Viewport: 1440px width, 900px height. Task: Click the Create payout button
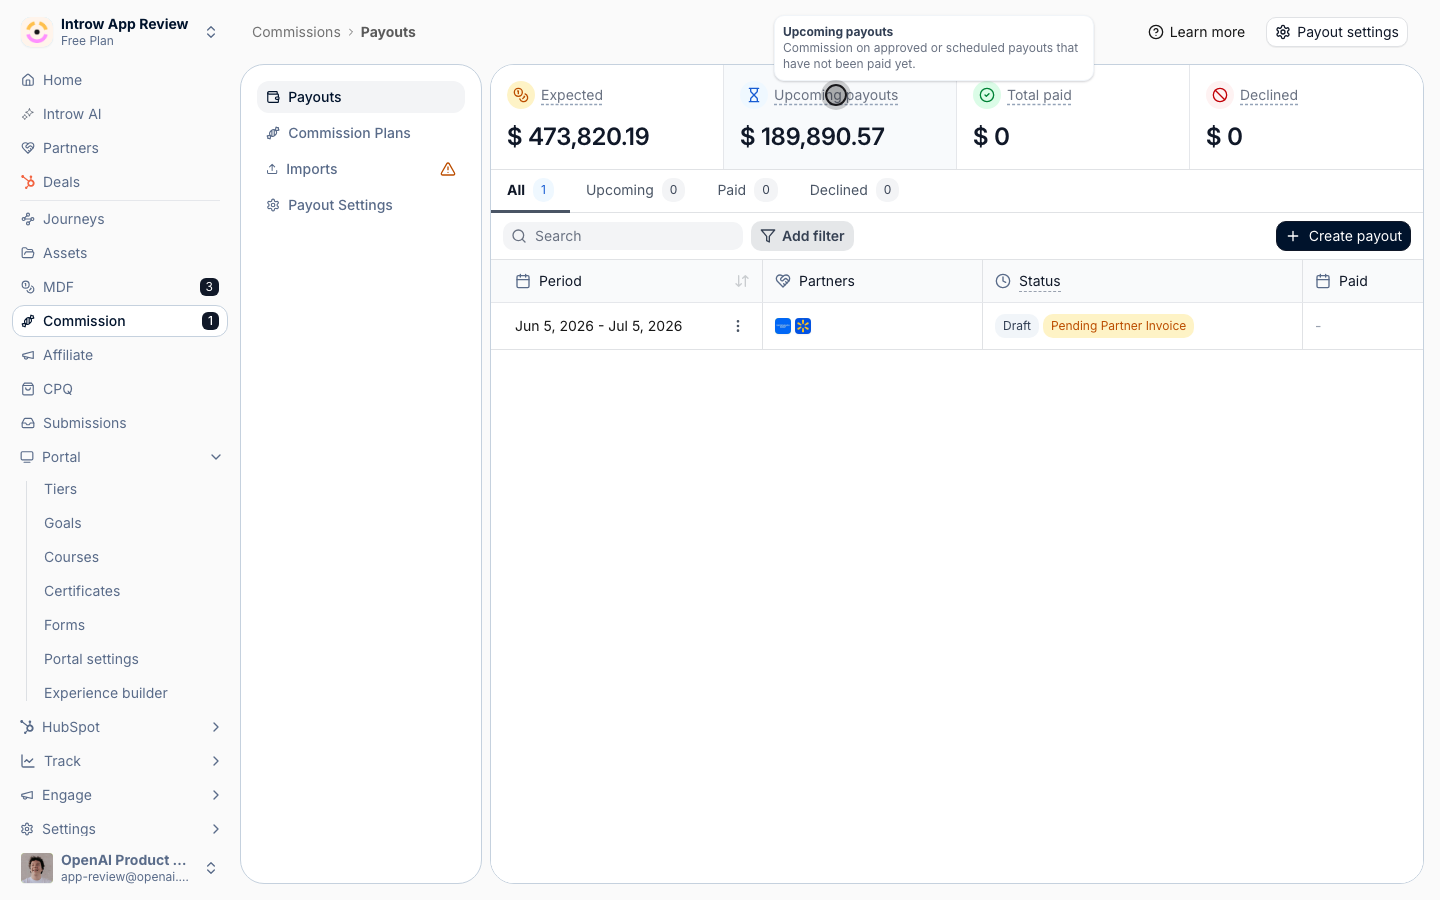coord(1343,236)
